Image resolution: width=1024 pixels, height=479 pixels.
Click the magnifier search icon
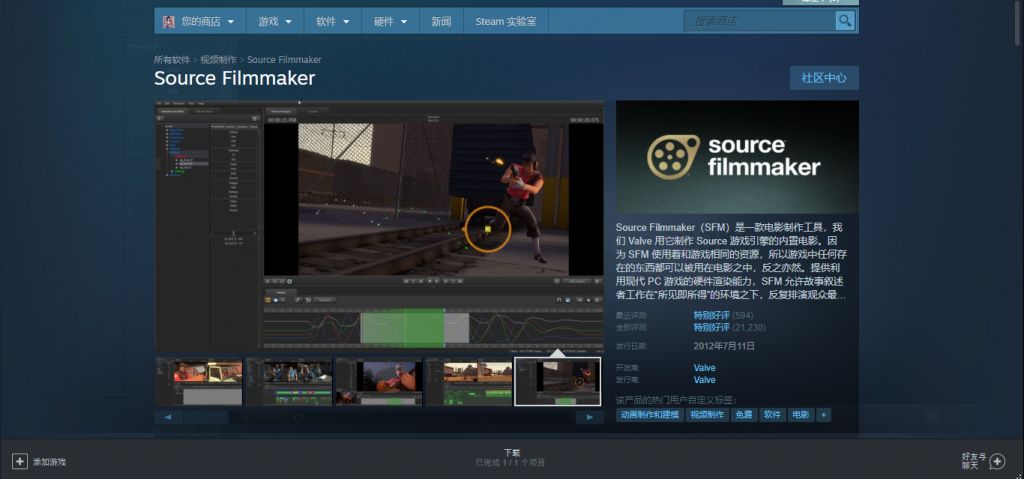point(845,21)
